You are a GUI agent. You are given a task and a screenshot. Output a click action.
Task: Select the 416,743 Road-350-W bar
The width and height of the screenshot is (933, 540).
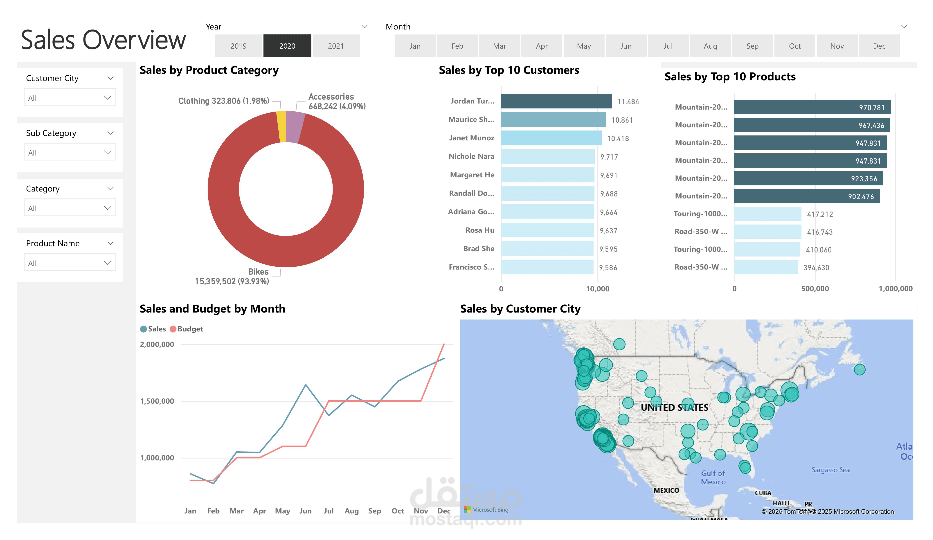[768, 232]
